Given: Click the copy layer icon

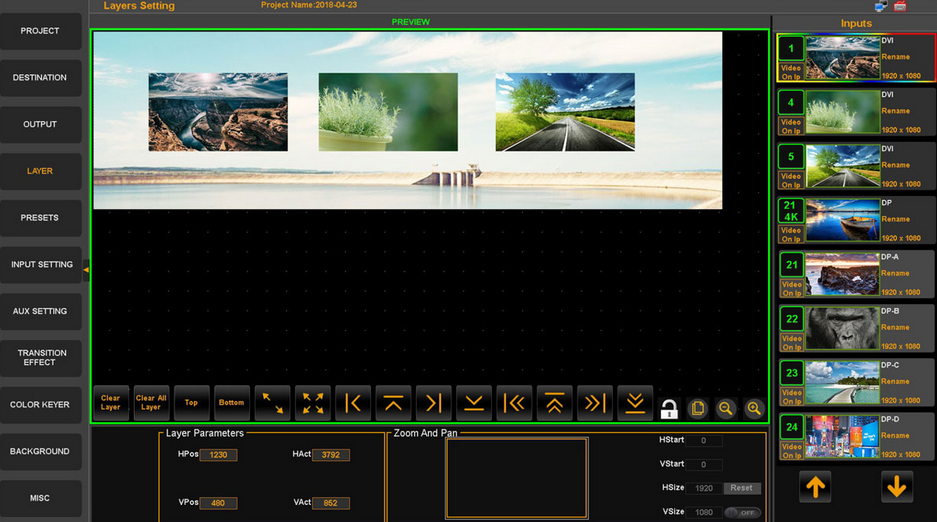Looking at the screenshot, I should click(697, 409).
